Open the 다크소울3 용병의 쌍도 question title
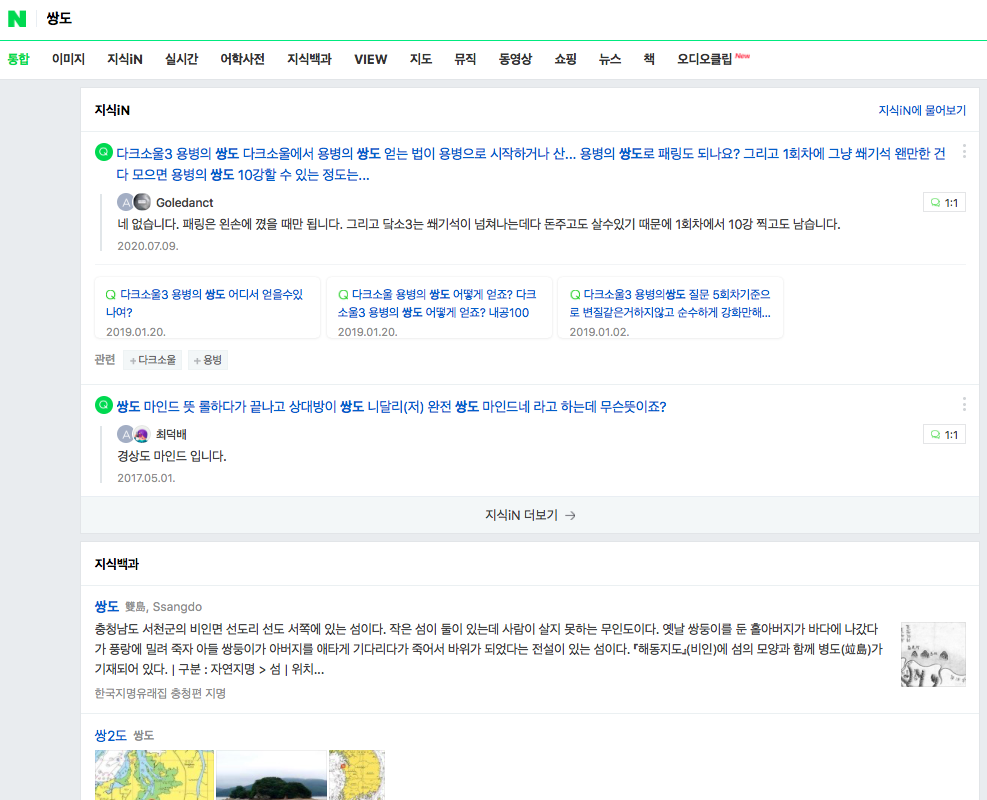This screenshot has width=987, height=800. click(531, 164)
